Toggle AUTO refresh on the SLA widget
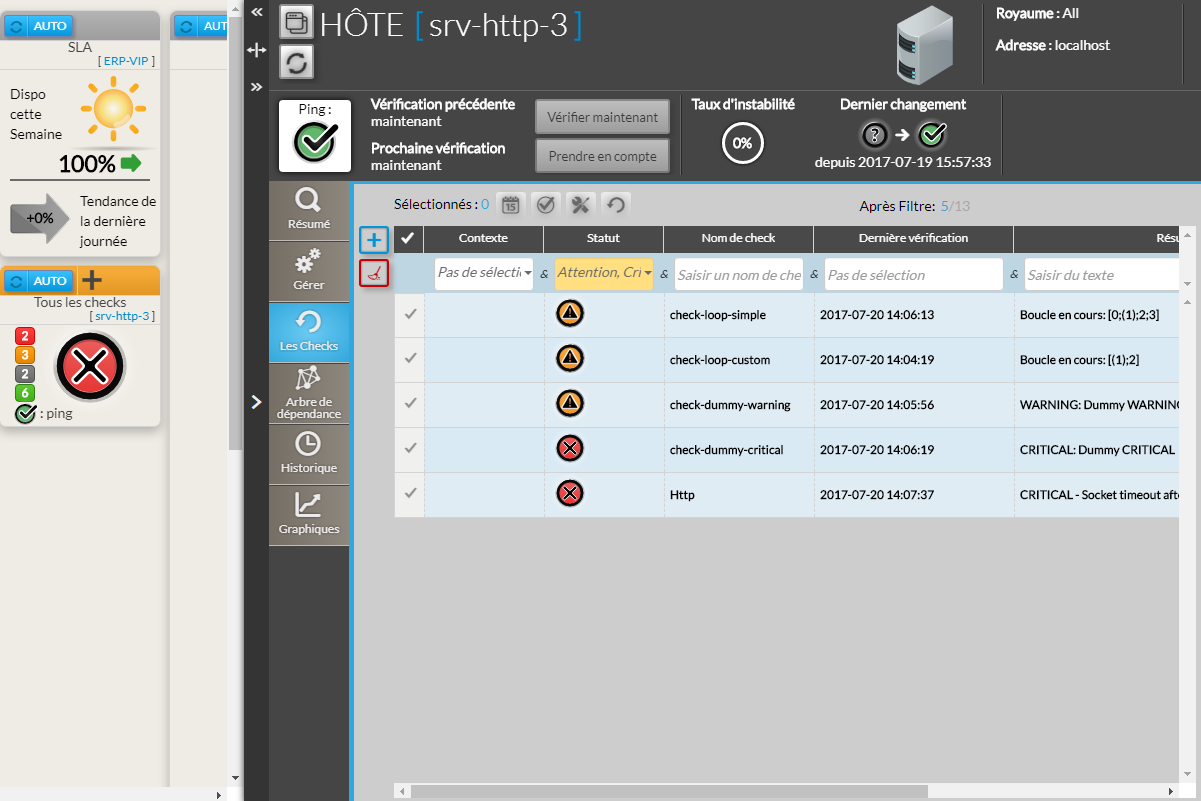 (41, 26)
